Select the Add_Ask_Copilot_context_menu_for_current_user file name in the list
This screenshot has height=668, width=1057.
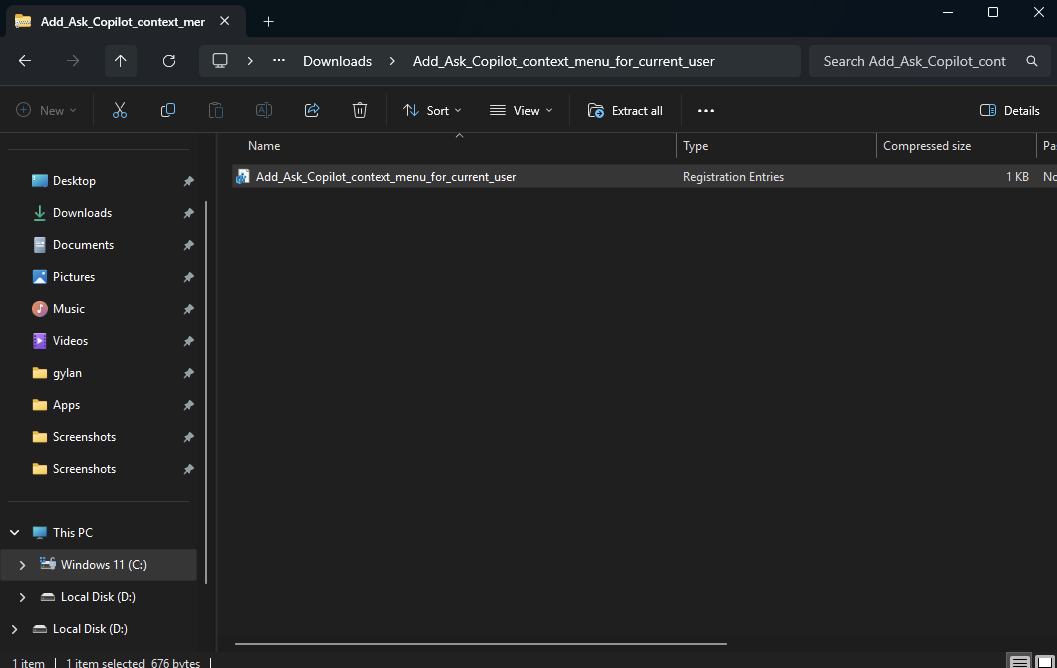tap(386, 177)
